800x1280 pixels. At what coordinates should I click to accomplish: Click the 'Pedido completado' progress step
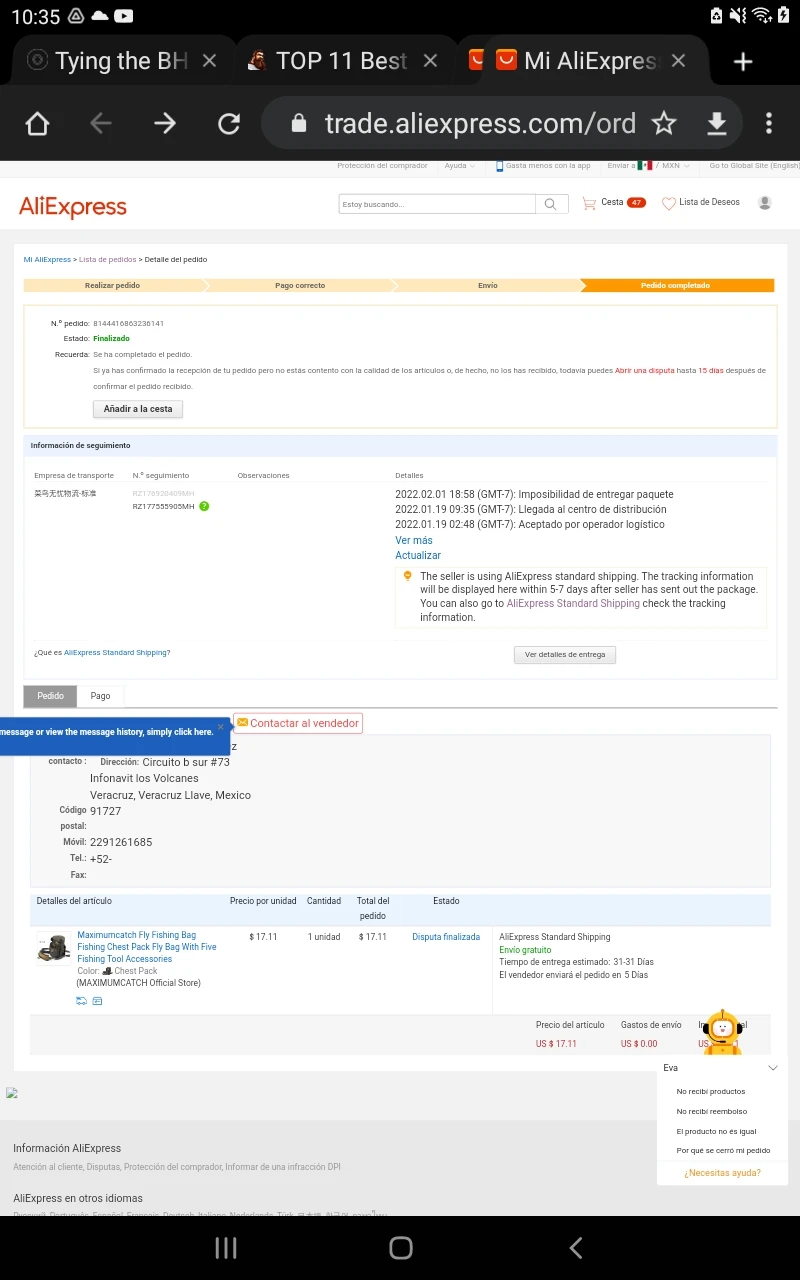[675, 286]
